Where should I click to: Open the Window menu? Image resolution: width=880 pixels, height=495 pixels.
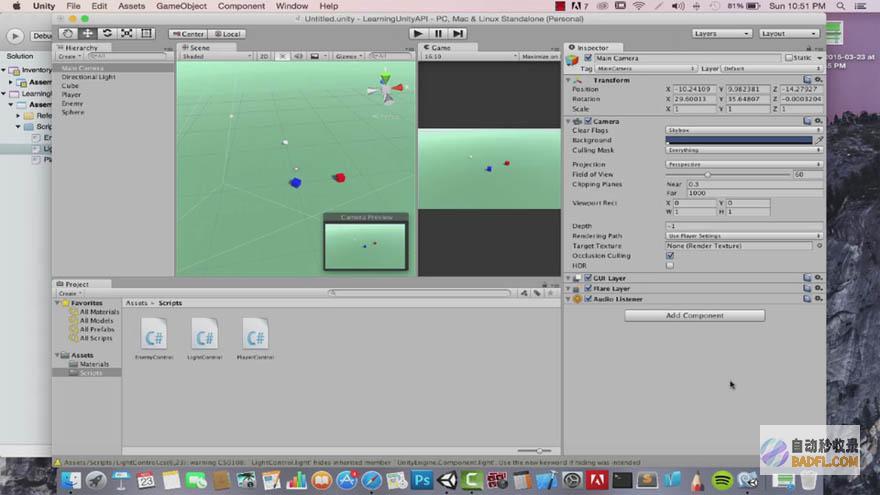[292, 6]
